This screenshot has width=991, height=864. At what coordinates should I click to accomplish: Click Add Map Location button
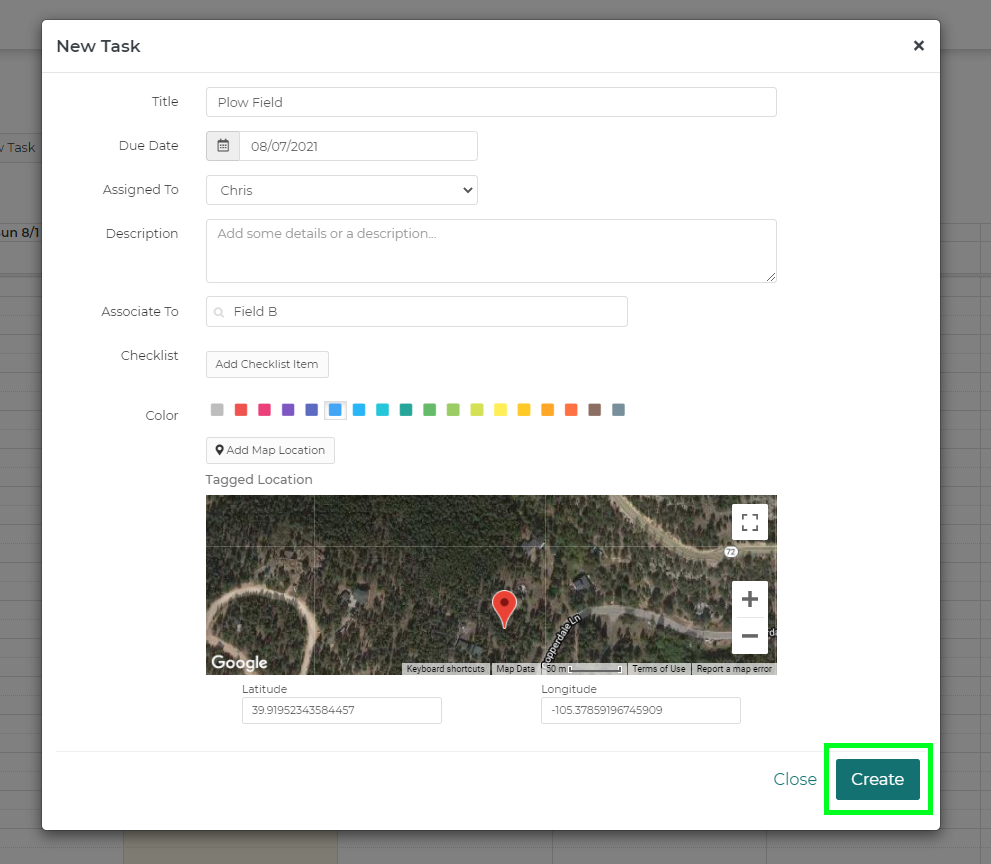[270, 450]
